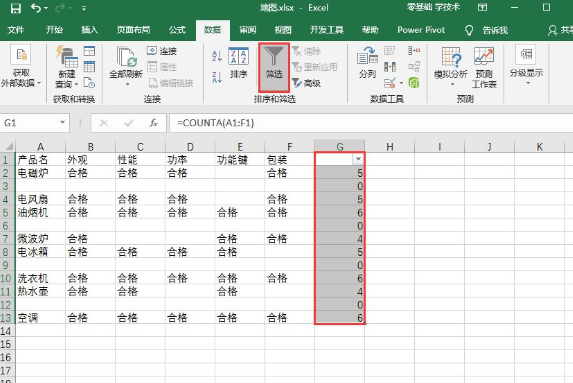This screenshot has width=573, height=383.
Task: Open the filter dropdown in cell G1
Action: (358, 159)
